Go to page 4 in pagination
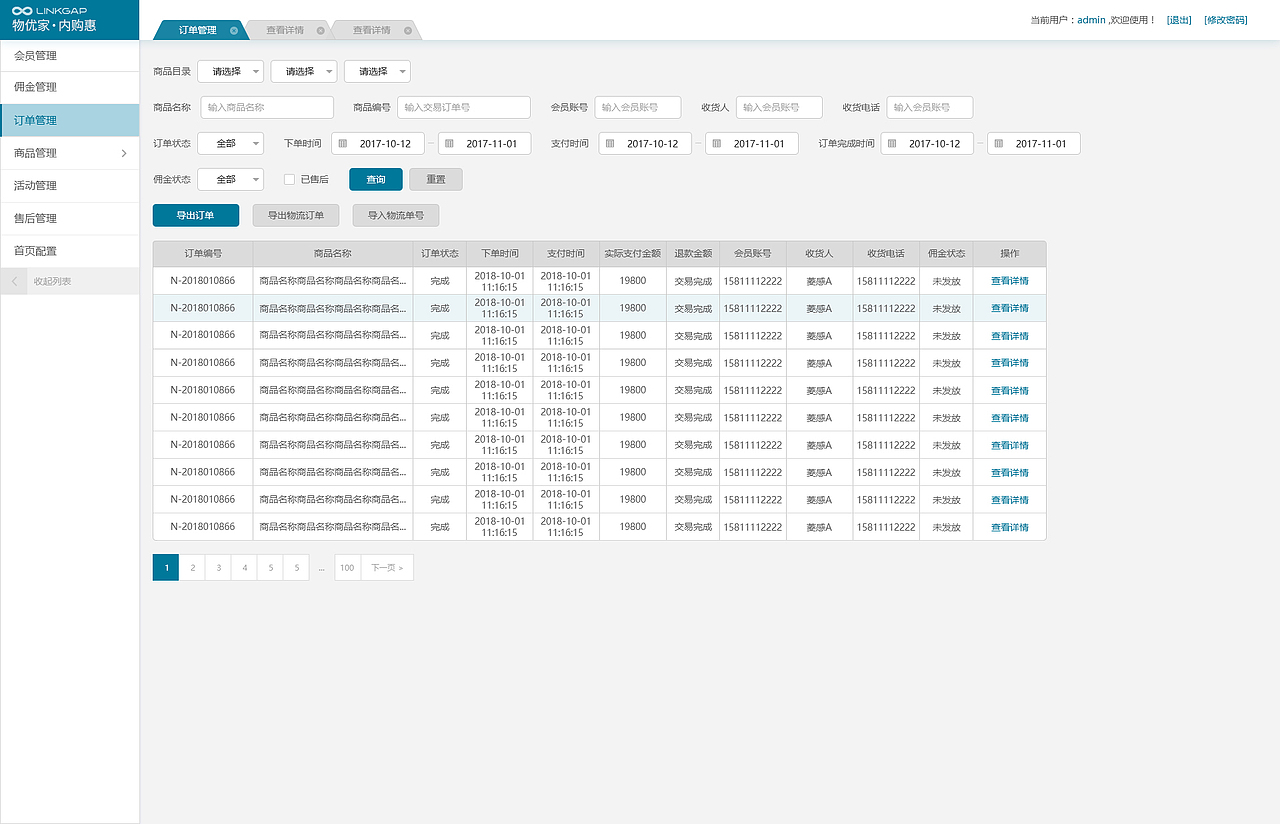Screen dimensions: 1280x824 tap(244, 568)
